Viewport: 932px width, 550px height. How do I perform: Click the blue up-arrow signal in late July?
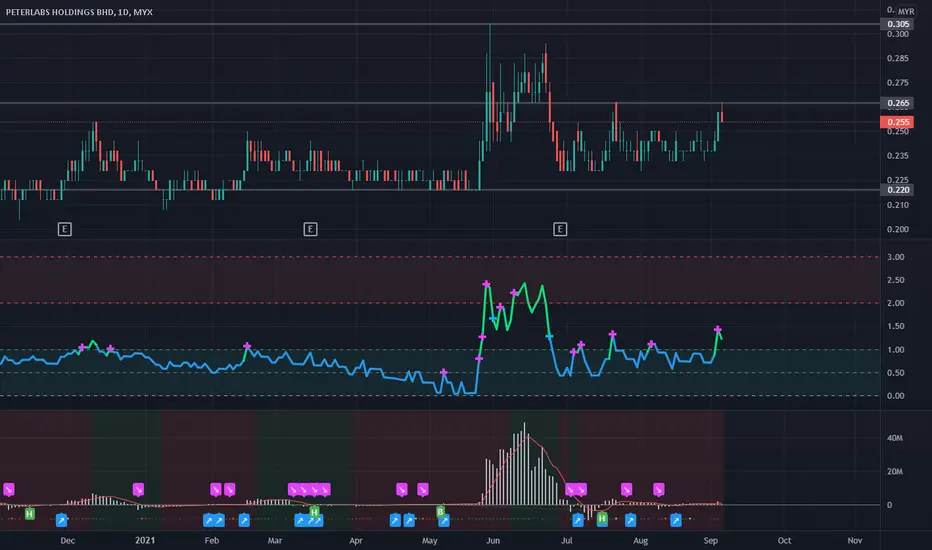click(x=630, y=520)
